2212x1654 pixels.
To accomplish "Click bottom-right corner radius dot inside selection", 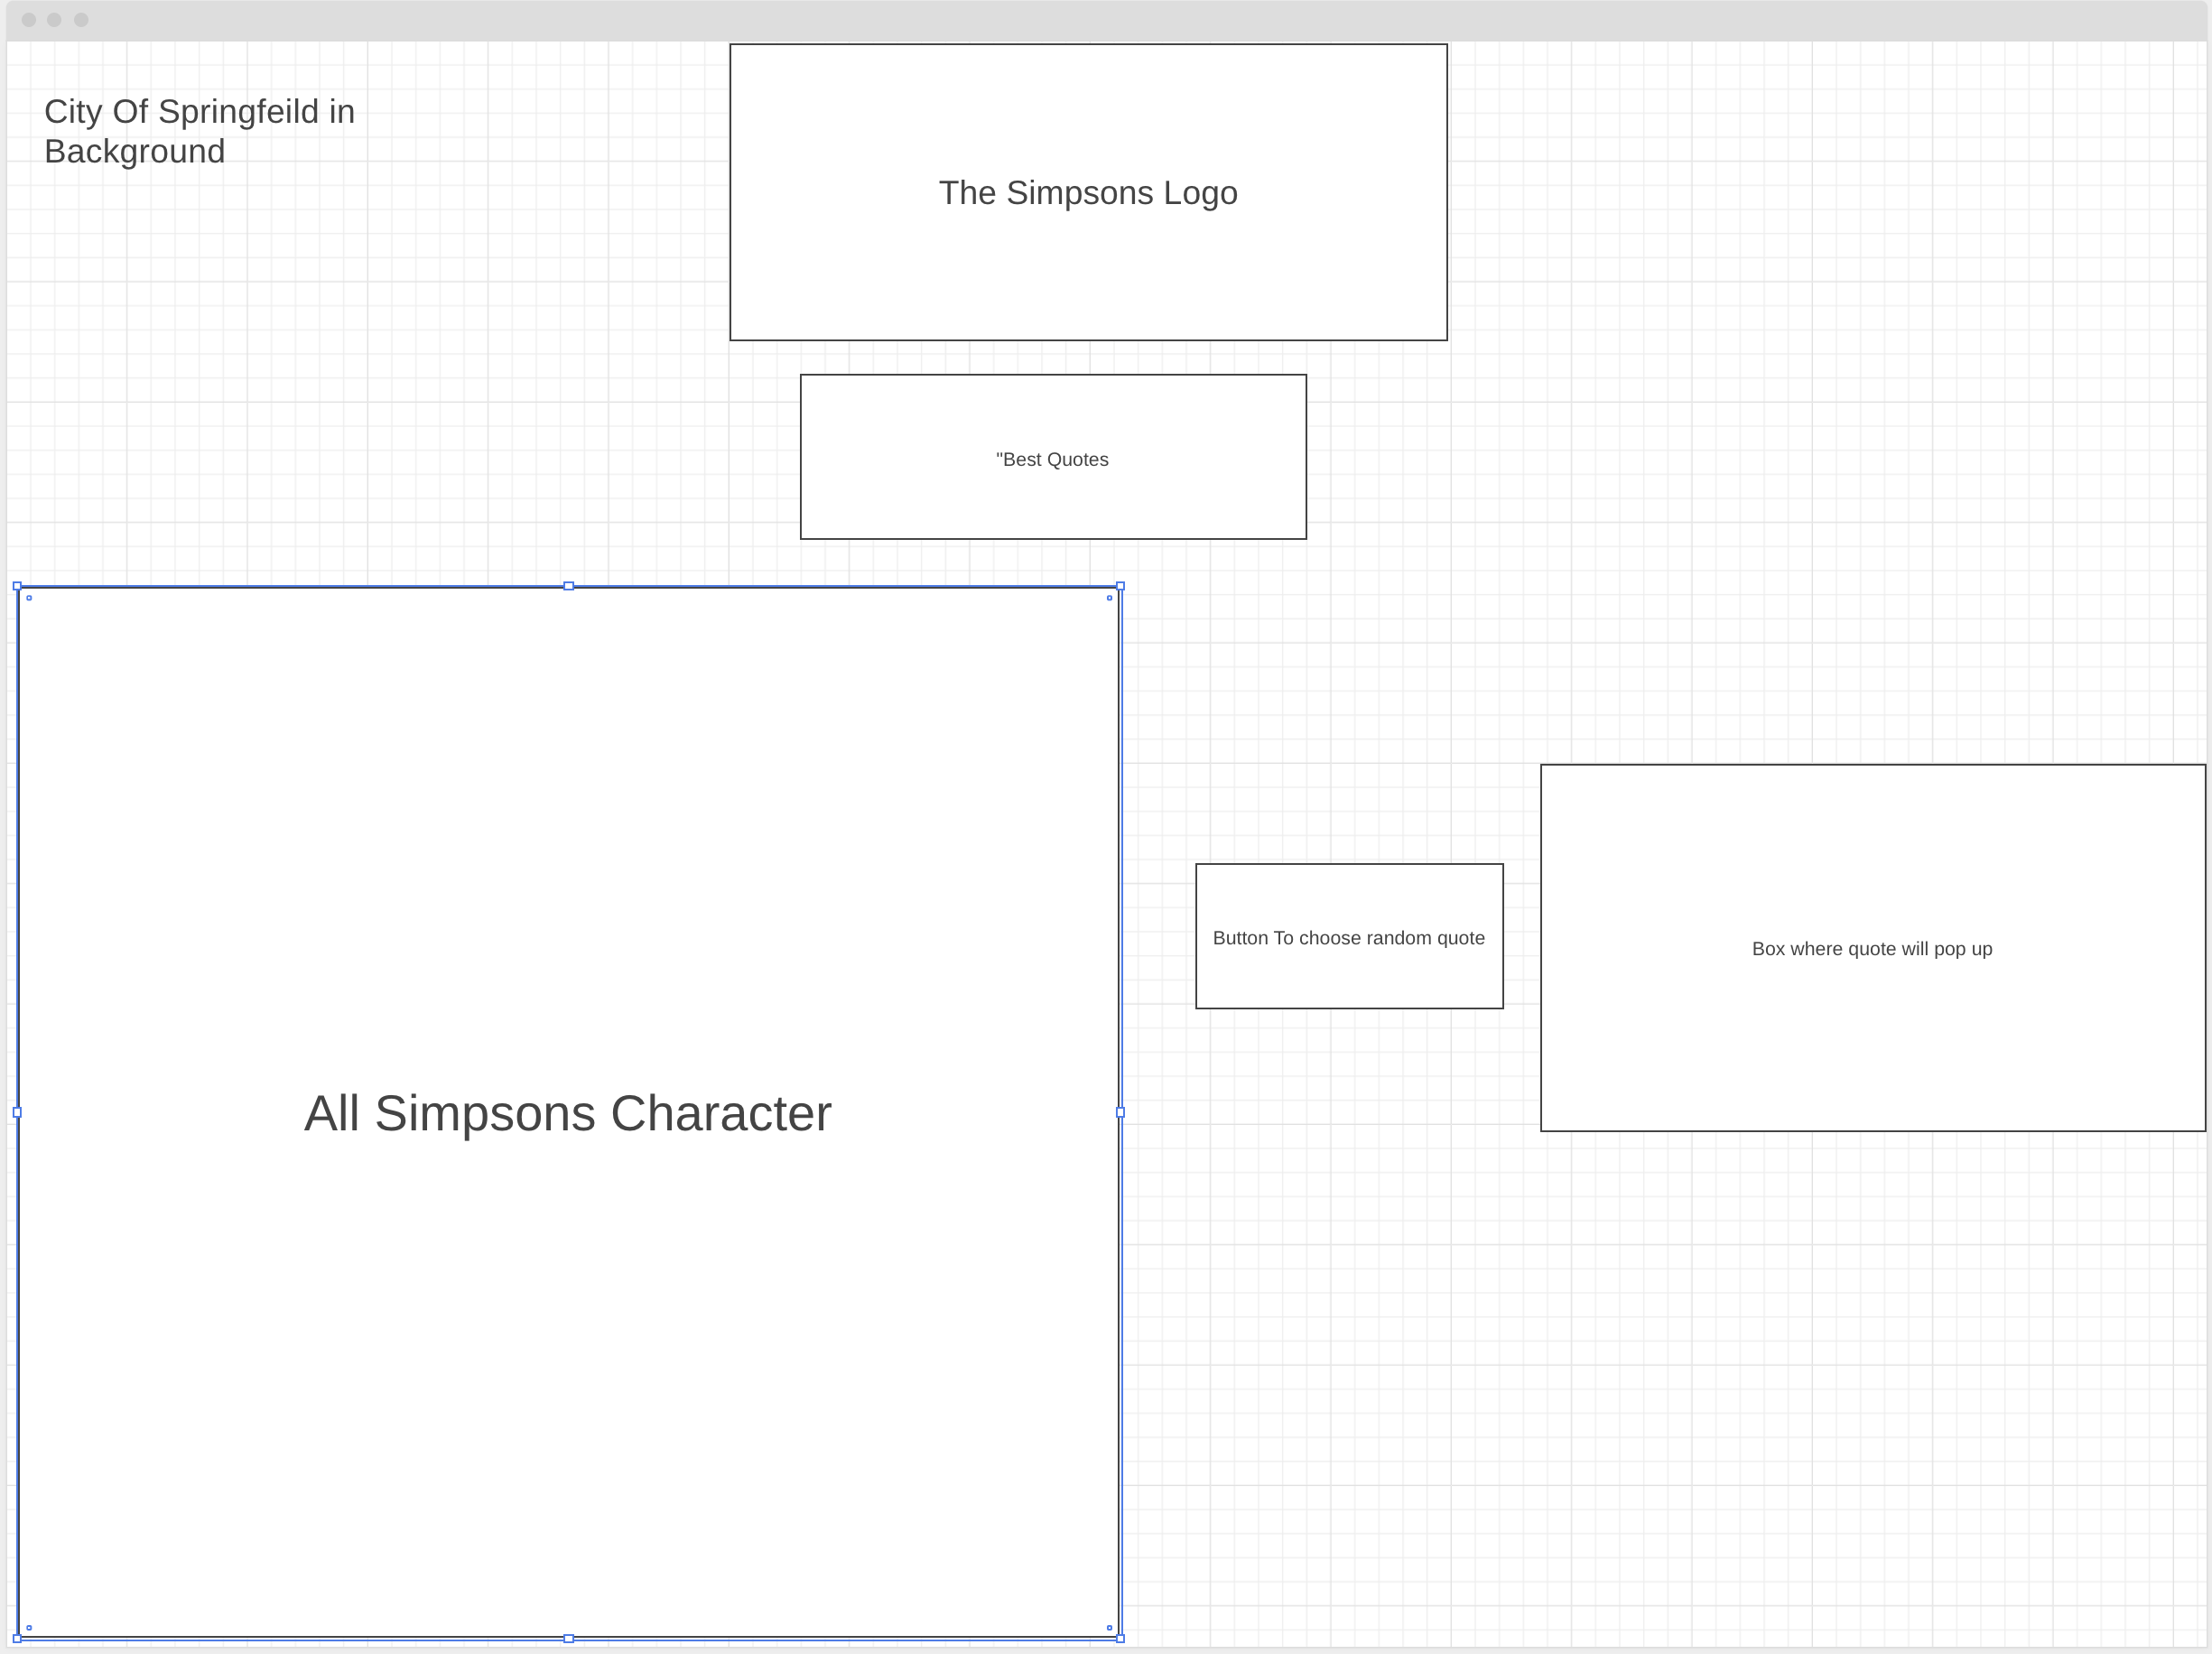I will point(1109,1627).
